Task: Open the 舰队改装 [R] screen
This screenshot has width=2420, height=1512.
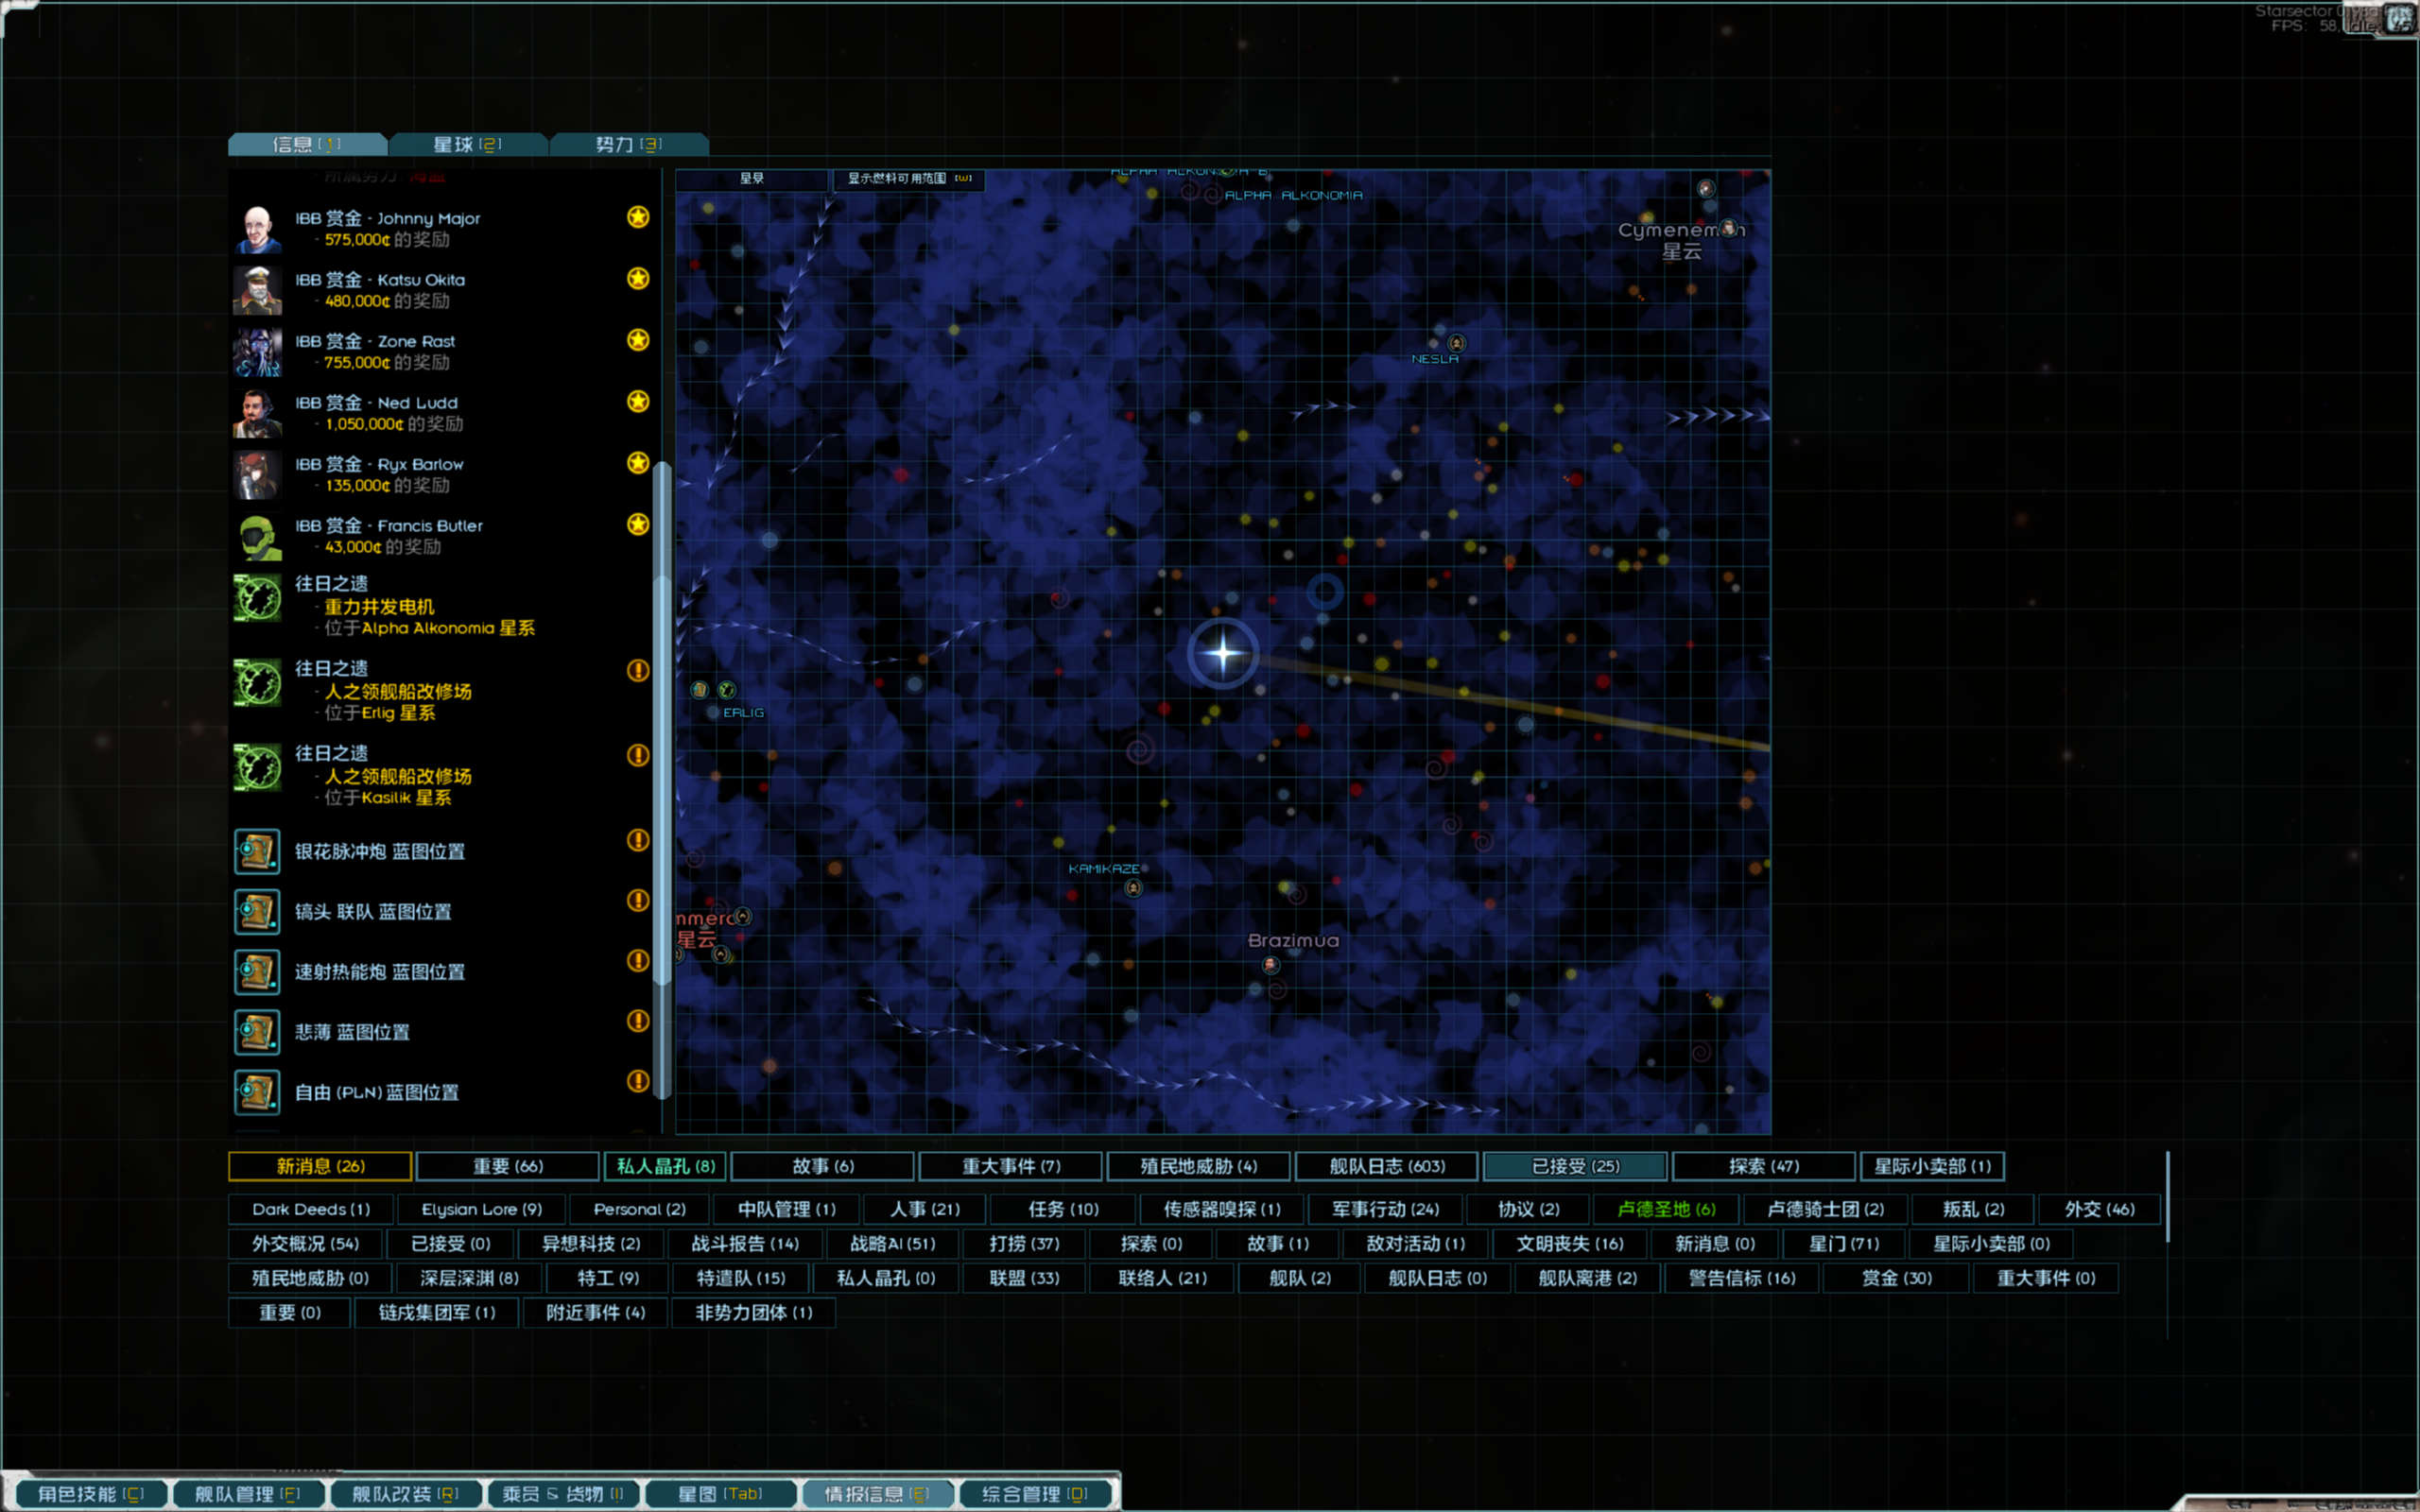Action: 405,1493
